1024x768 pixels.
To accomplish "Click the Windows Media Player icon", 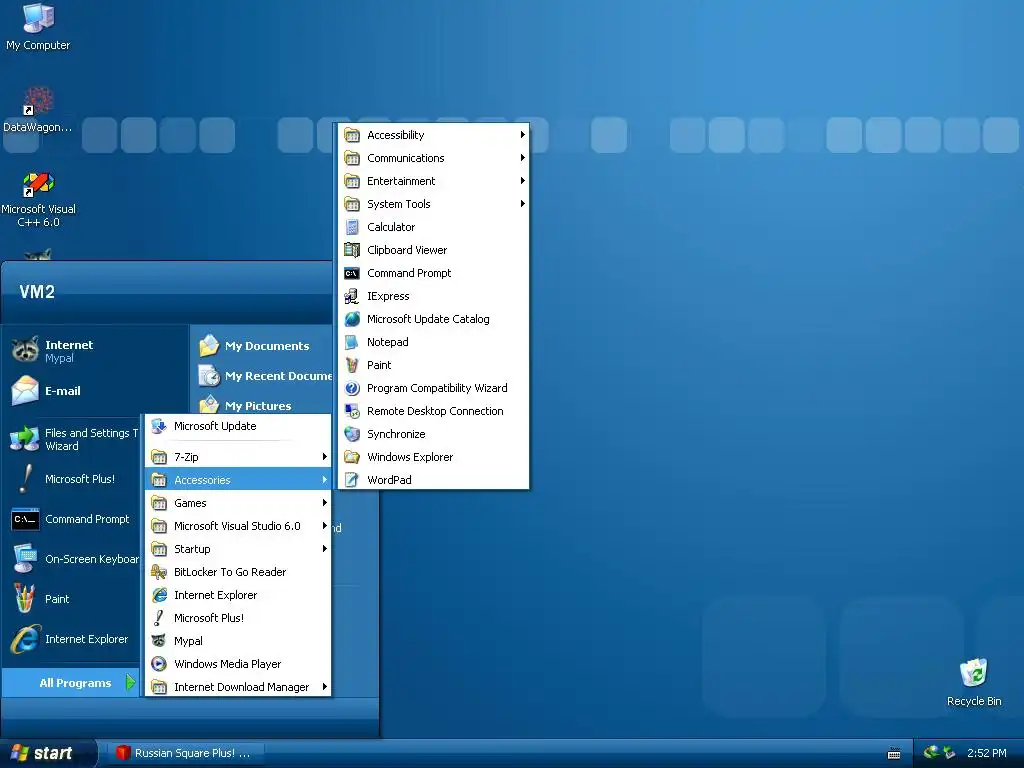I will 159,664.
